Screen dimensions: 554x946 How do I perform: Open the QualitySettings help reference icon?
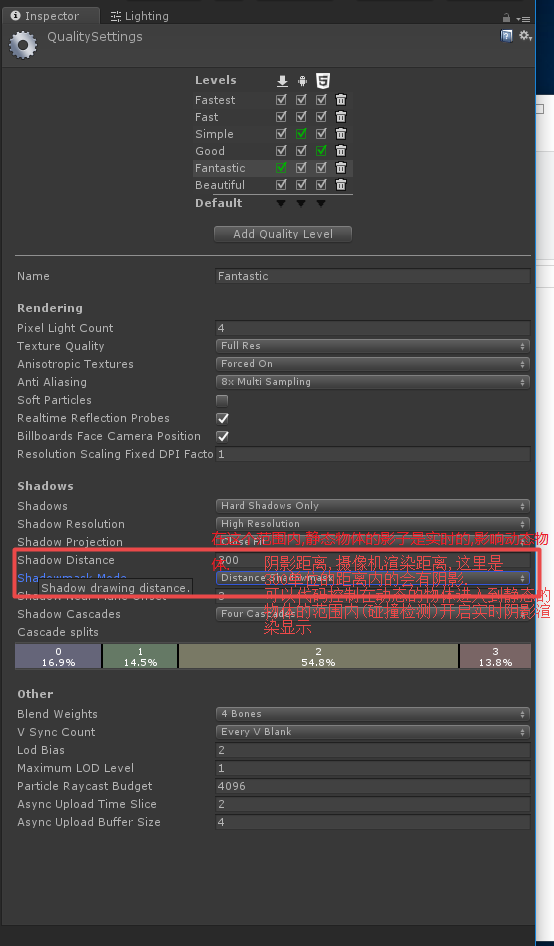(507, 36)
